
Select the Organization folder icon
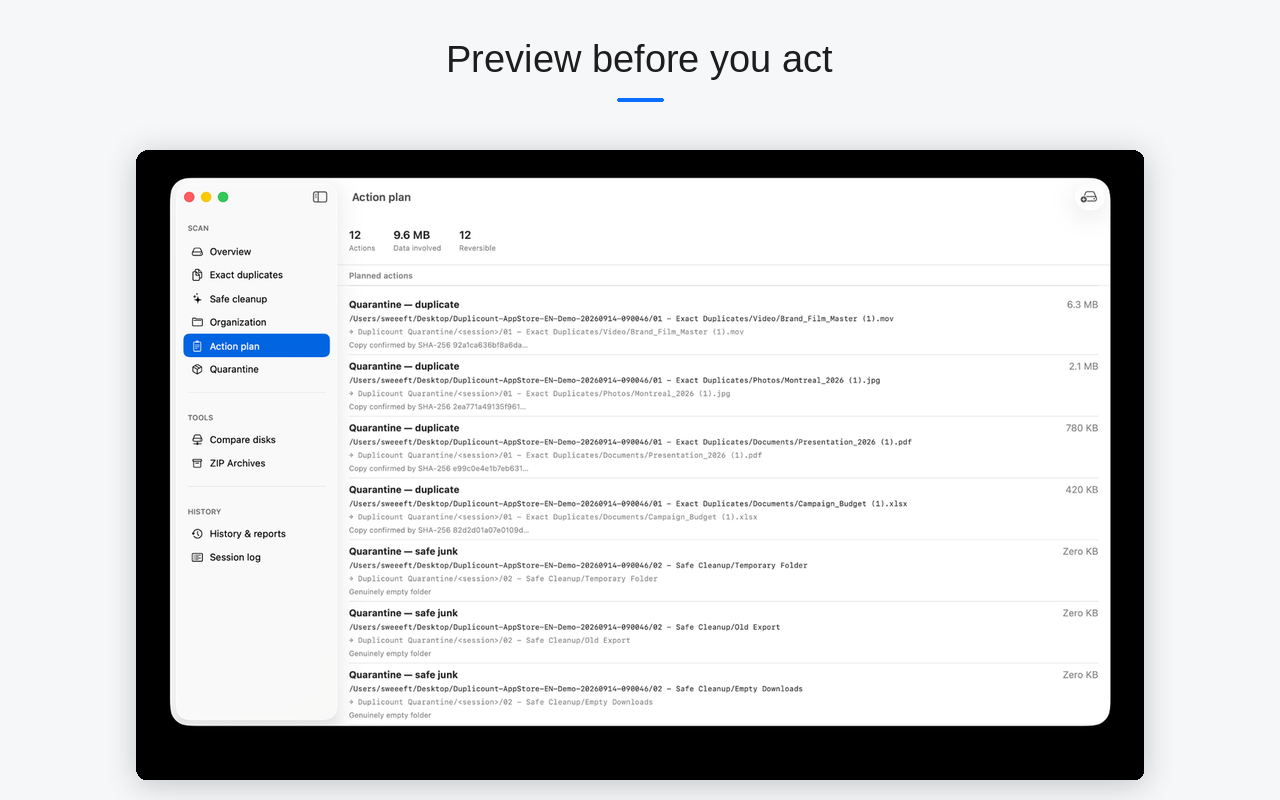click(x=197, y=322)
